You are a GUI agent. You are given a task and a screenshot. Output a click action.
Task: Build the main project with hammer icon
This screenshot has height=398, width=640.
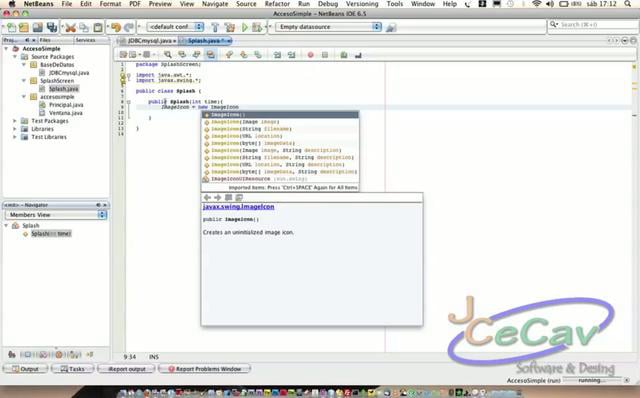tap(215, 27)
